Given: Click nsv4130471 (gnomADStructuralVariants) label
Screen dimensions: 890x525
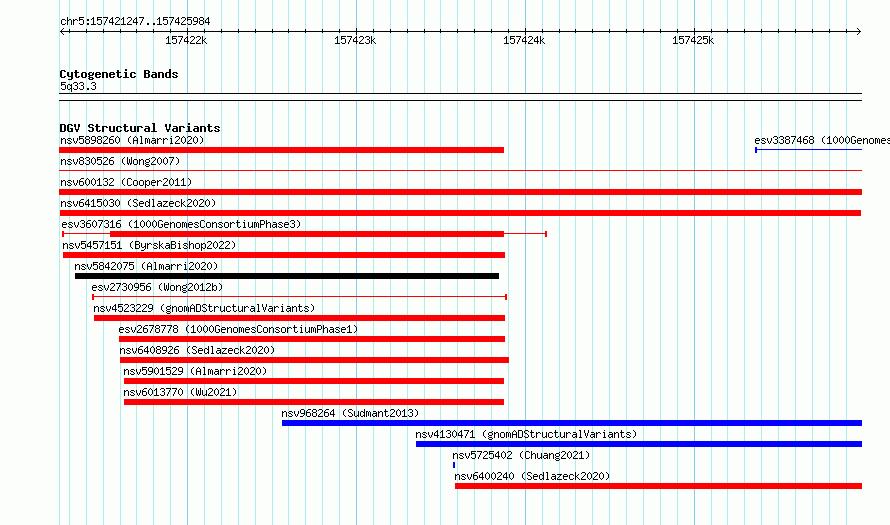Looking at the screenshot, I should [526, 434].
